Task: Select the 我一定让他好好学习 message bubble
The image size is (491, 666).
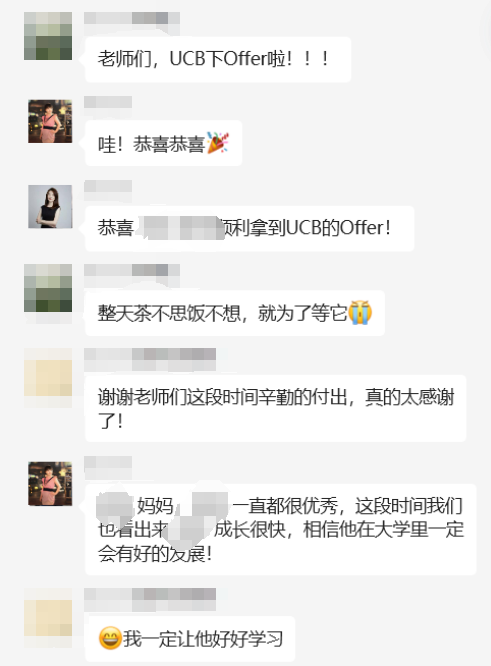Action: coord(192,638)
